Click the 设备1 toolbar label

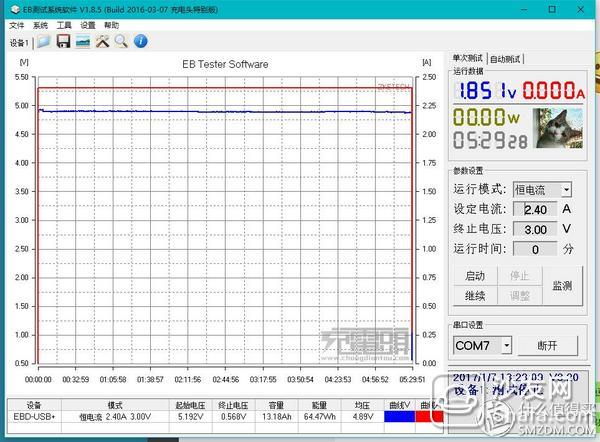pyautogui.click(x=19, y=43)
